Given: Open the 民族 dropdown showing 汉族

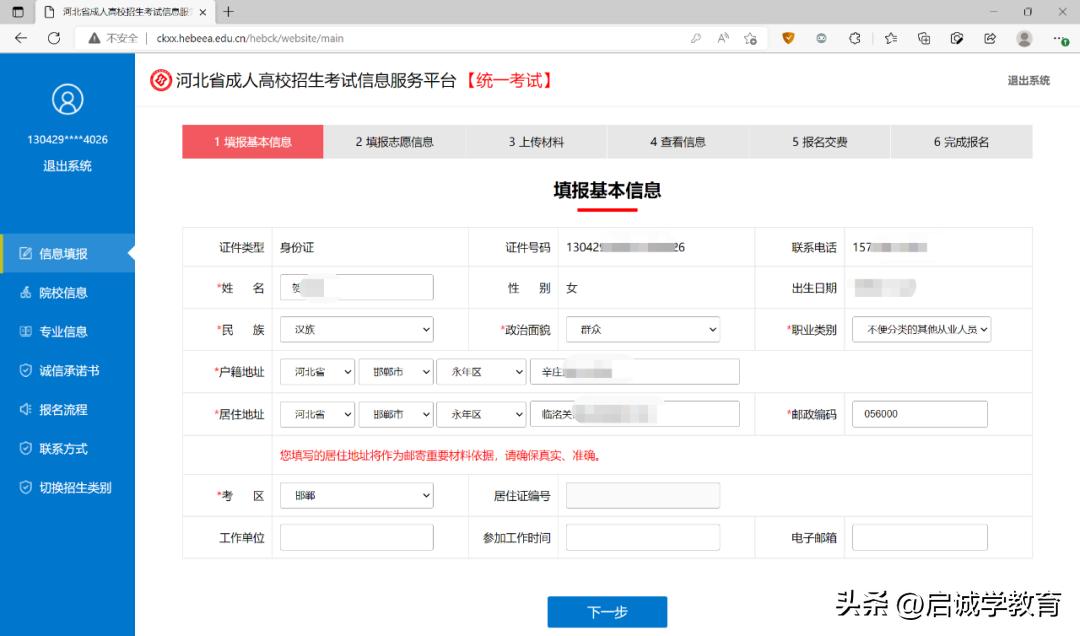Looking at the screenshot, I should click(356, 330).
